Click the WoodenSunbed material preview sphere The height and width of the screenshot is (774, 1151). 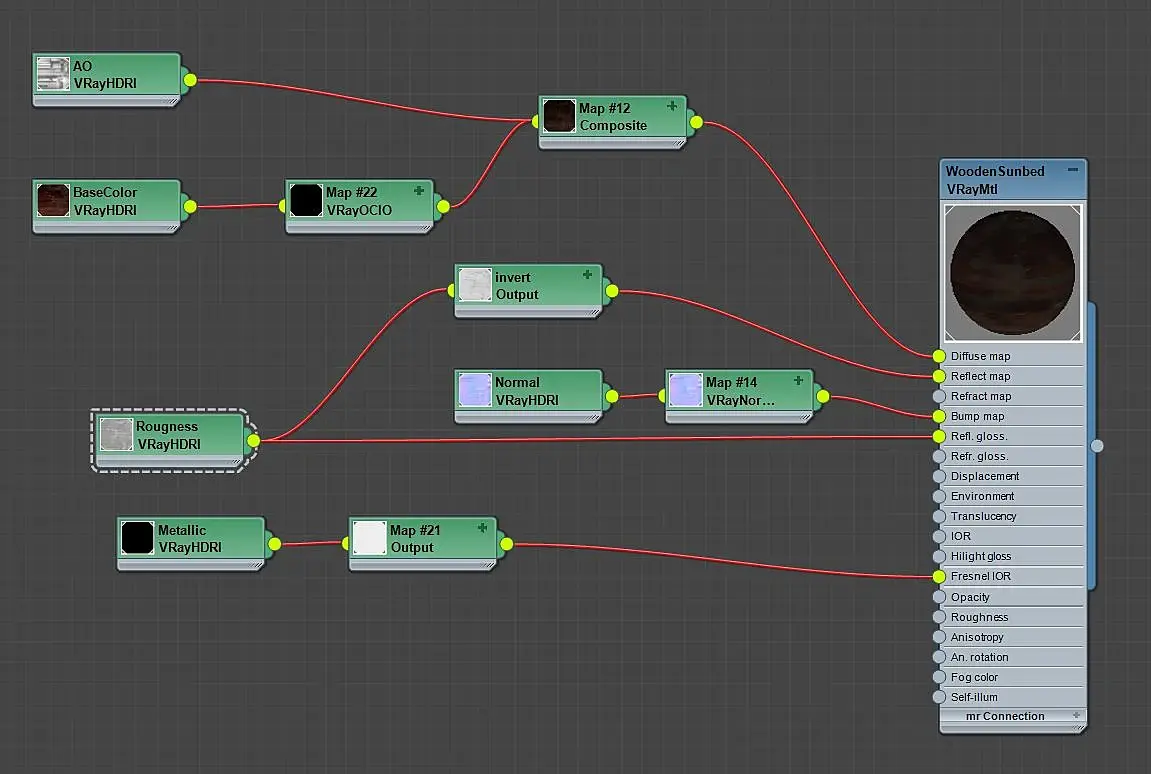pos(1012,272)
